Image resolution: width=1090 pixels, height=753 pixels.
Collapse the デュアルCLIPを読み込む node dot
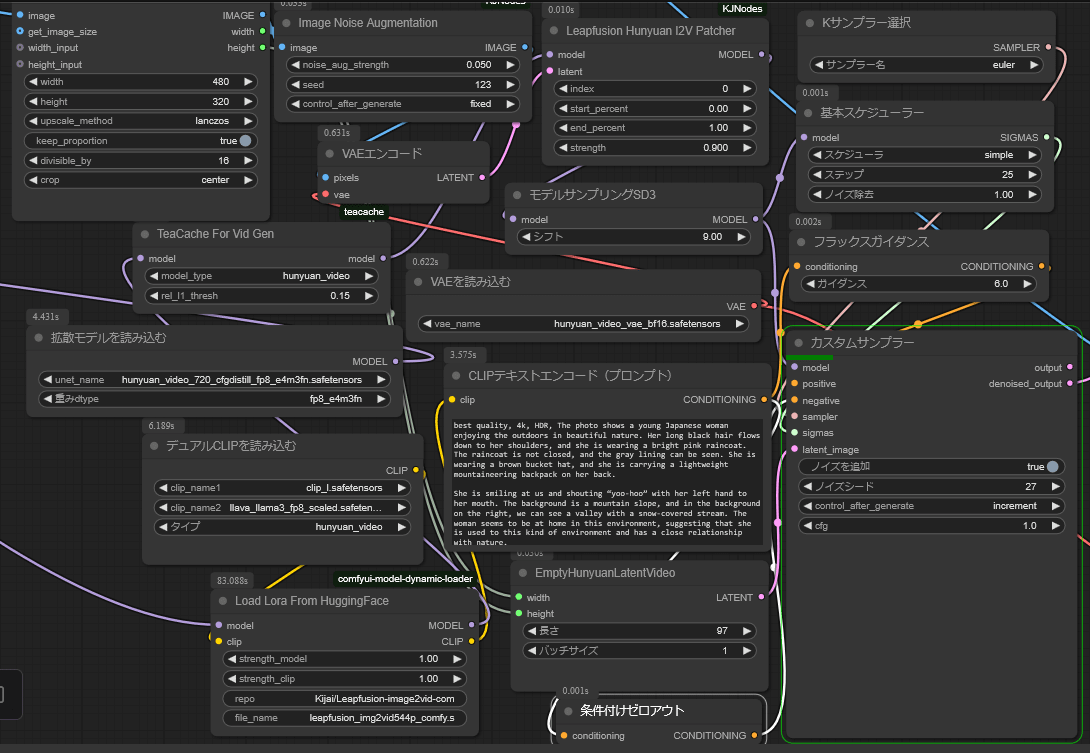pos(154,446)
